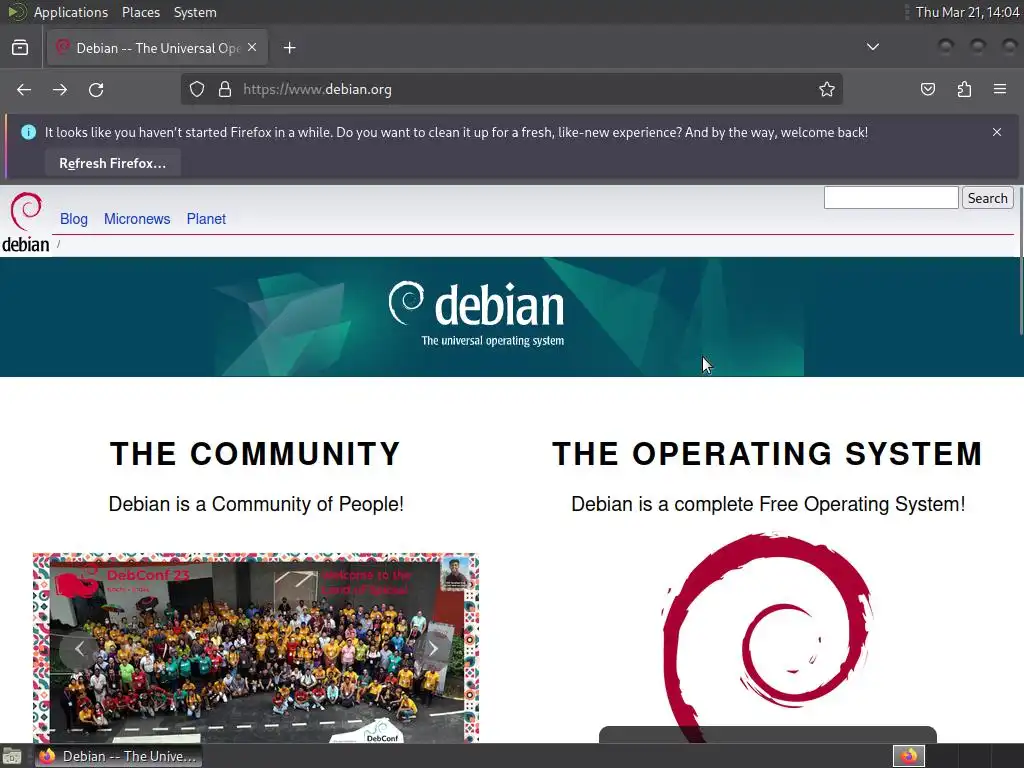Dismiss the Firefox refresh notification bar
This screenshot has width=1024, height=768.
pyautogui.click(x=997, y=132)
